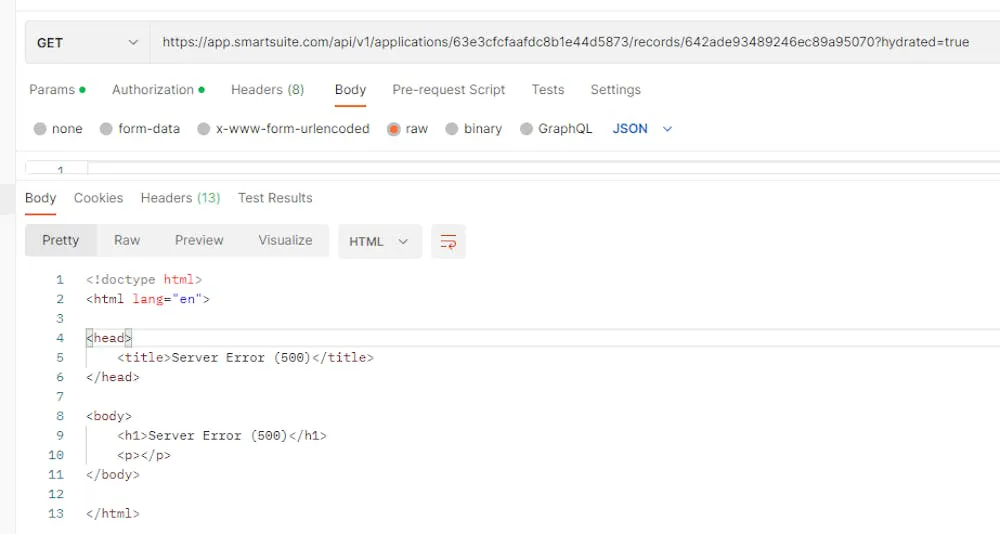Open the Visualize response view
Image resolution: width=1000 pixels, height=534 pixels.
[285, 241]
